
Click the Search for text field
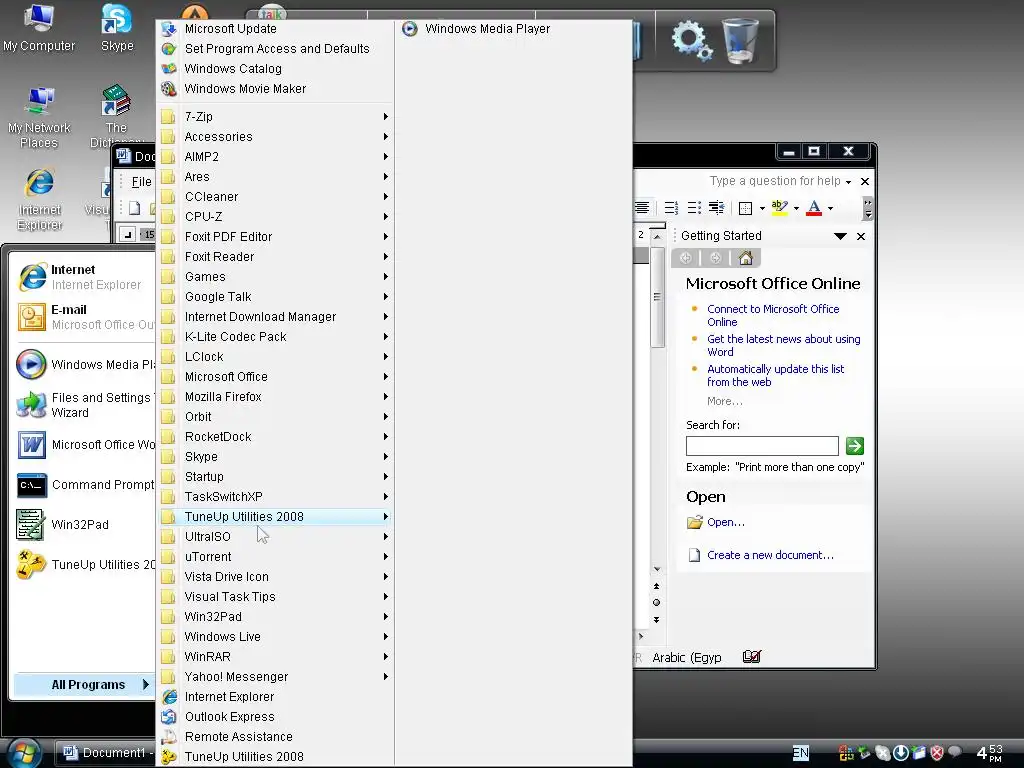tap(762, 446)
